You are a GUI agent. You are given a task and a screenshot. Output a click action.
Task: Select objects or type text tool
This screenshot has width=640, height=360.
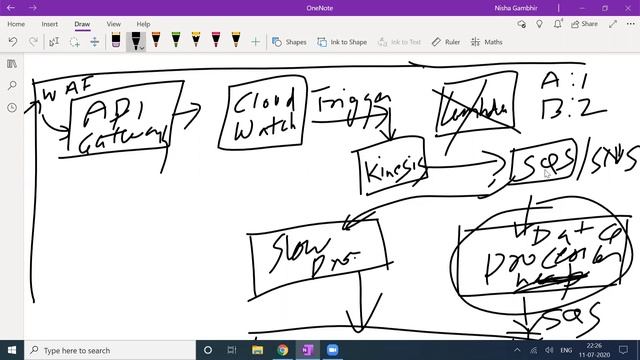[x=54, y=42]
